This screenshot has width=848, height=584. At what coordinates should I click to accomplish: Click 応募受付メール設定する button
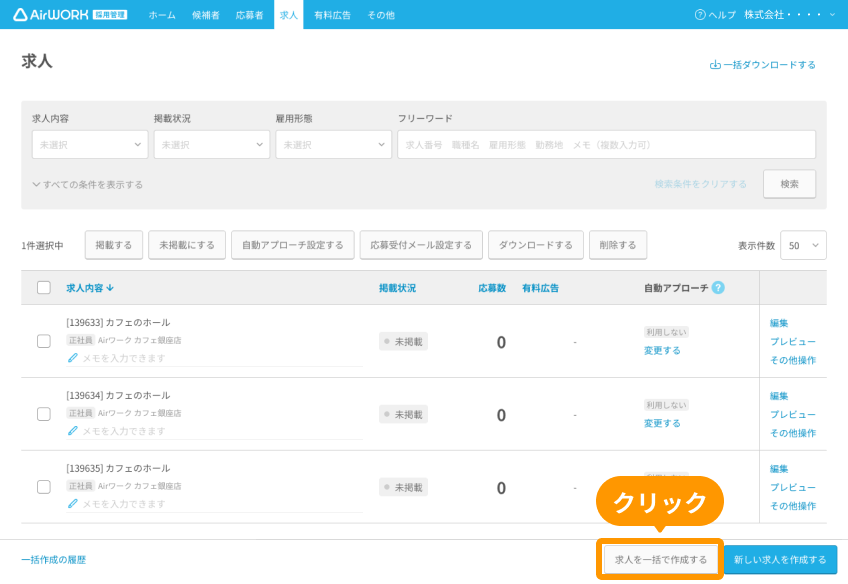(421, 245)
